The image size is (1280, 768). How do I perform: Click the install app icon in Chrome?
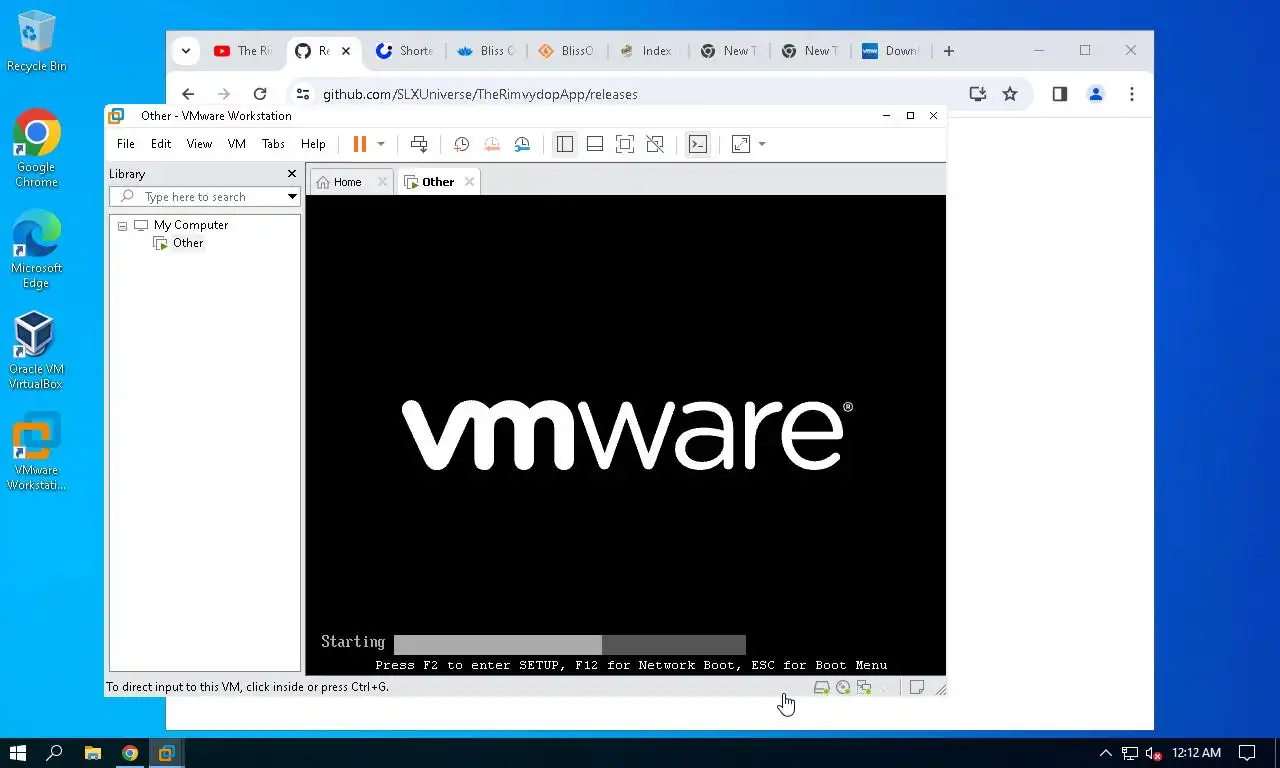point(978,94)
